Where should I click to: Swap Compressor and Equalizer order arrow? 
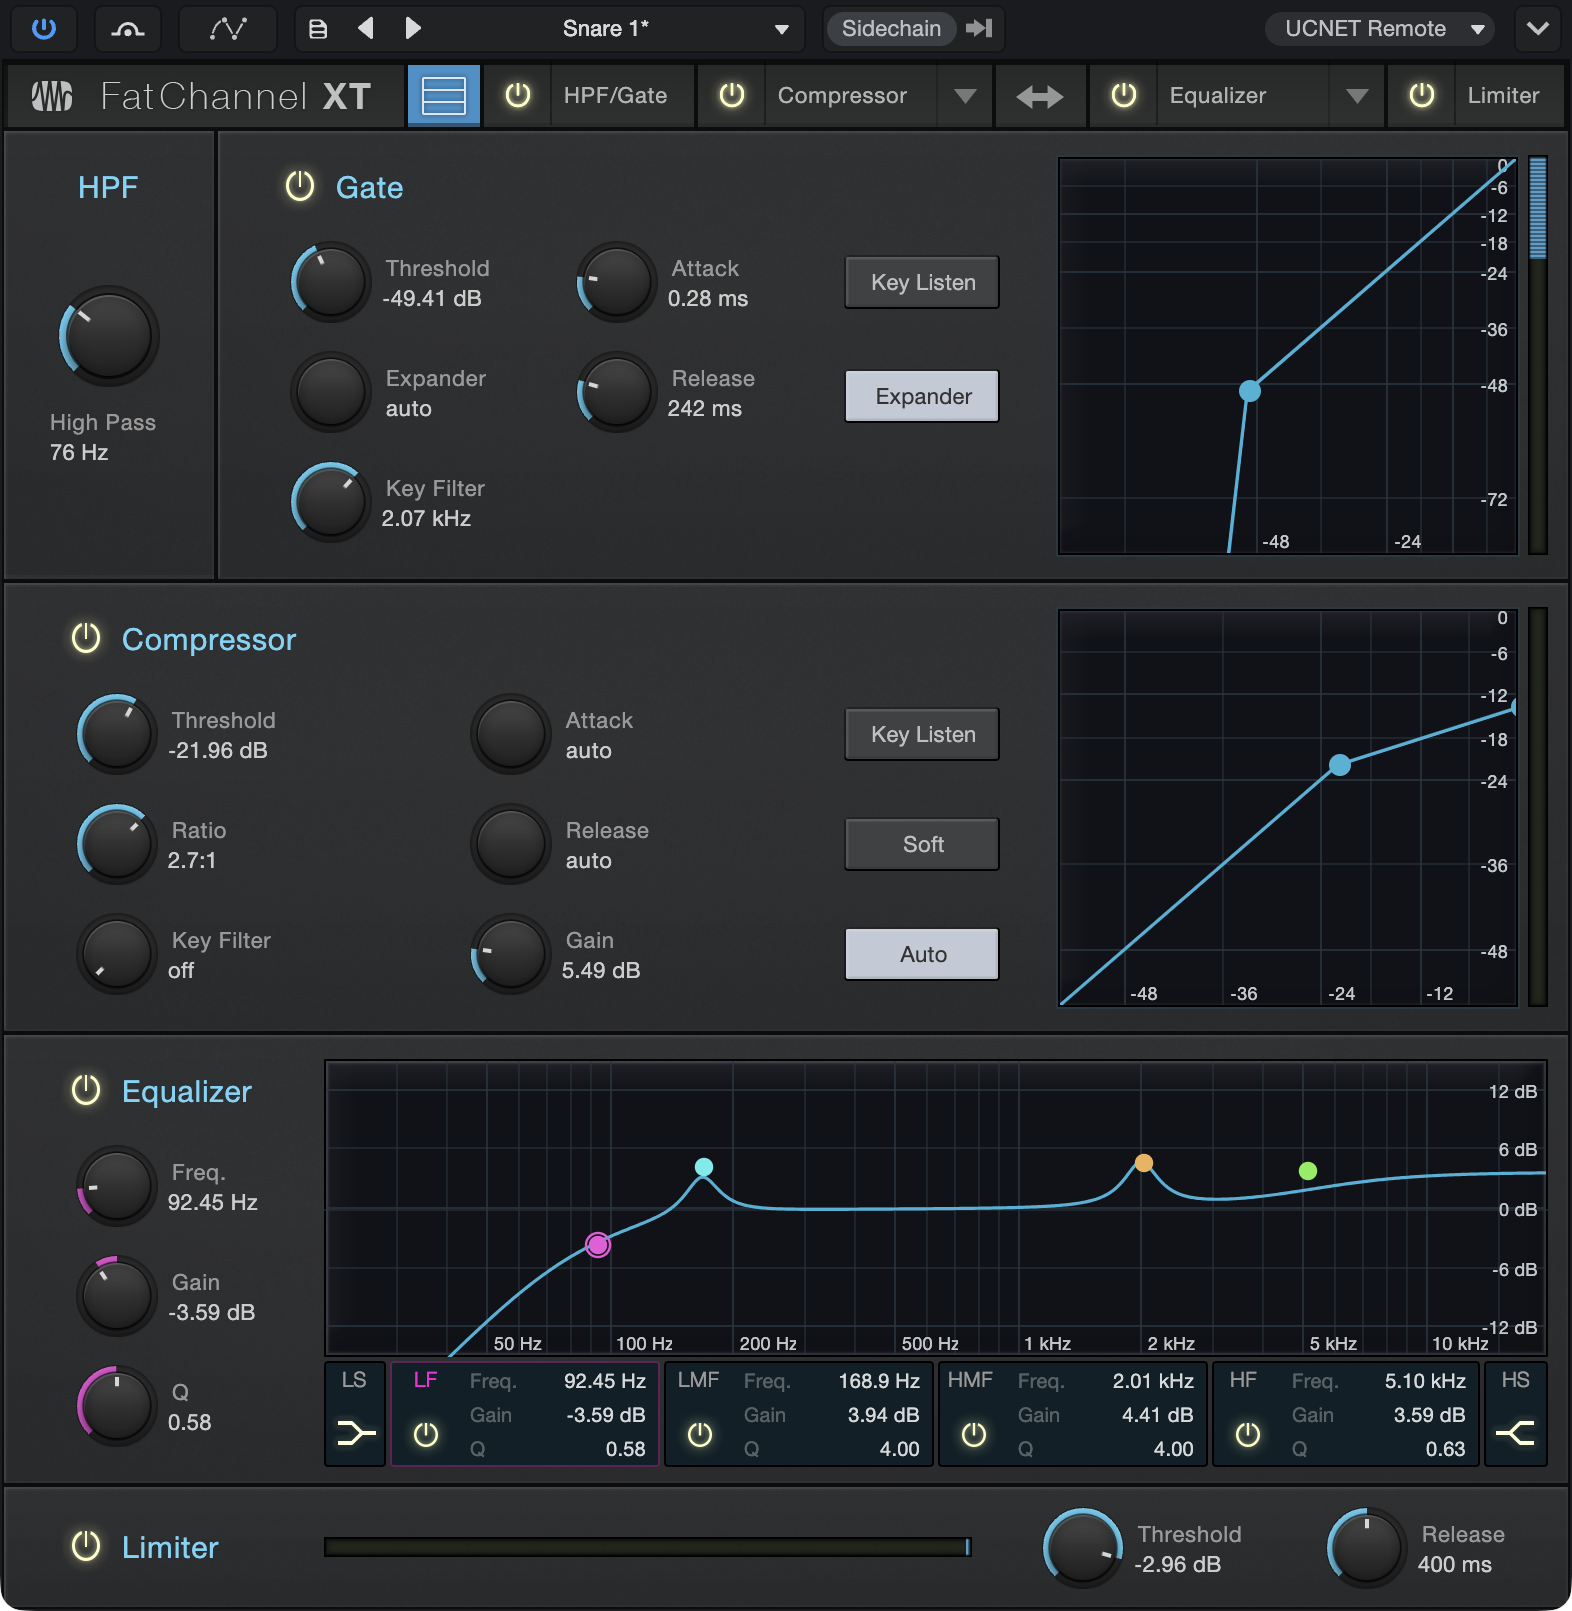(x=1040, y=96)
